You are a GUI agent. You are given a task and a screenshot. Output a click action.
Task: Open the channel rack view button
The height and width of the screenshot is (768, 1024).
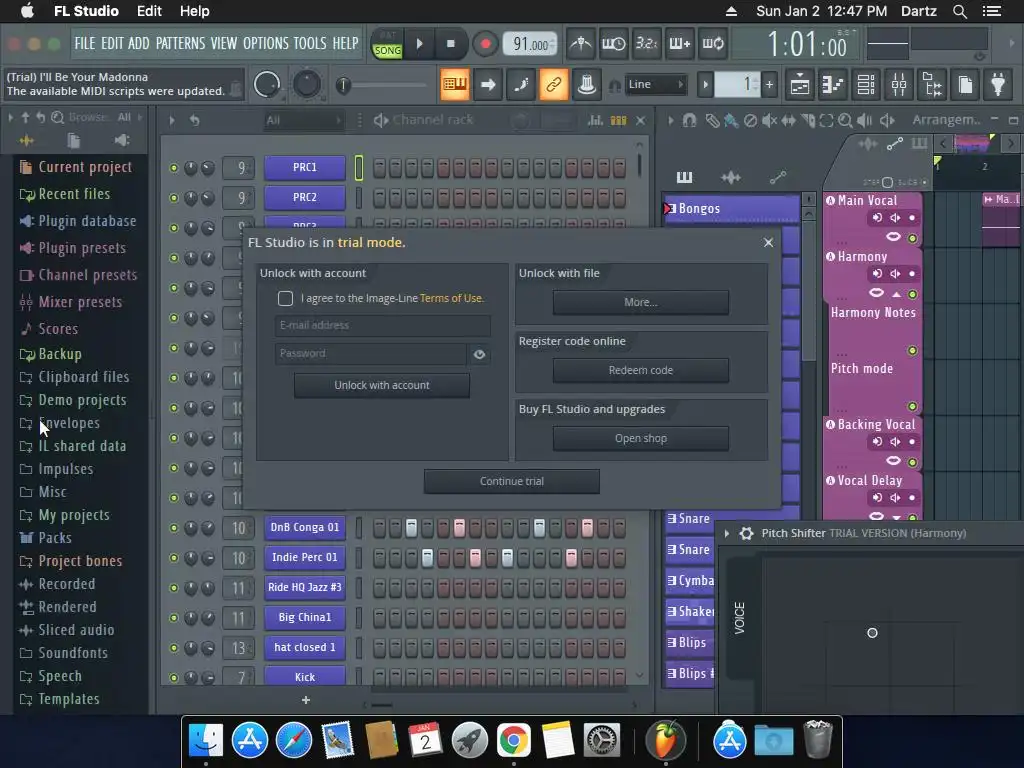pos(866,85)
